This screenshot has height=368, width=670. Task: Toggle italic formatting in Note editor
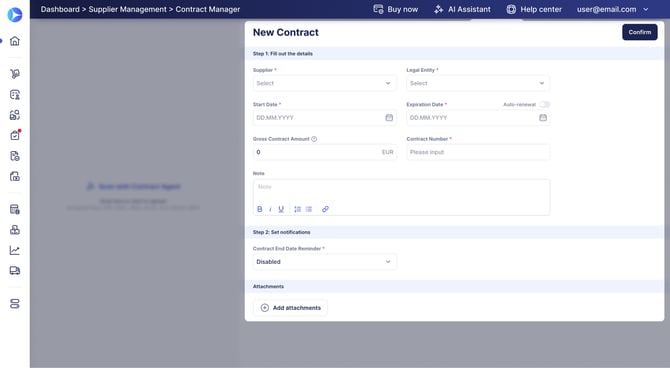(x=270, y=209)
